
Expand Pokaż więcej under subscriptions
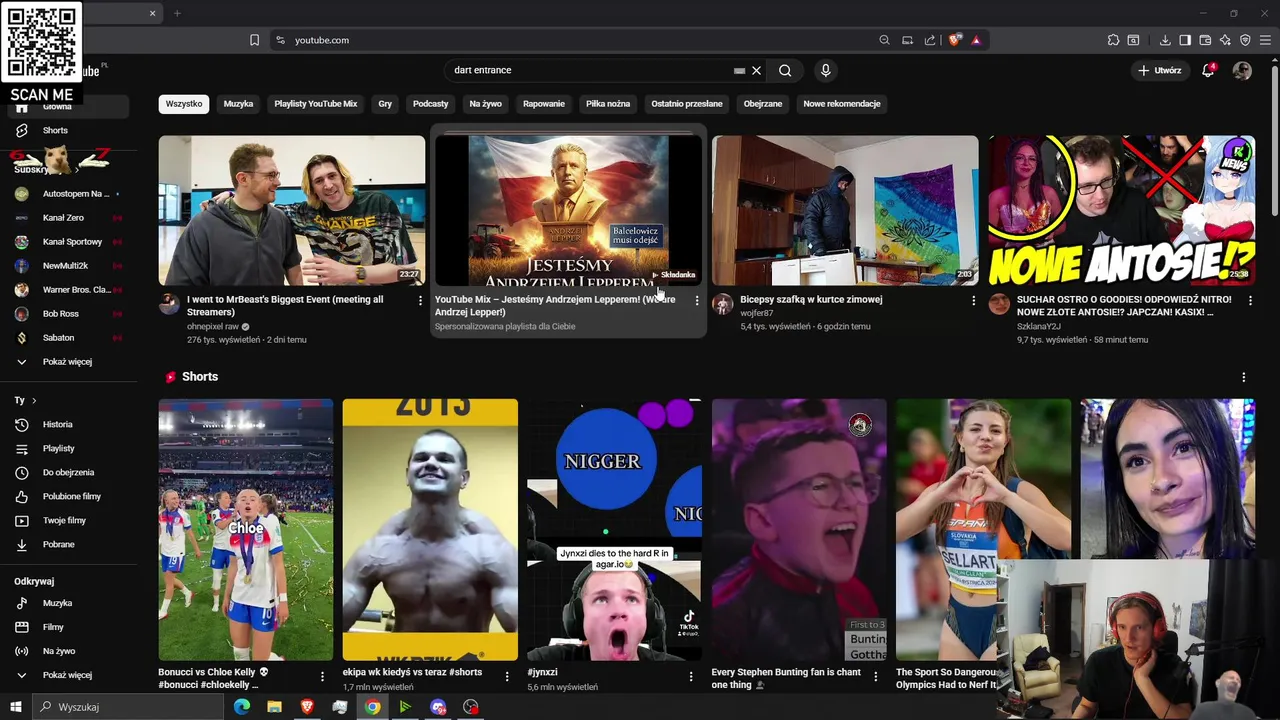tap(67, 361)
